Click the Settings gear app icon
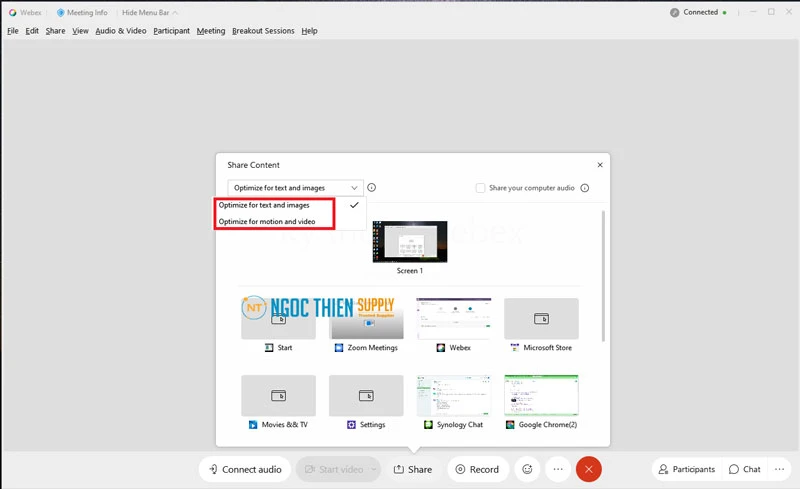800x489 pixels. pyautogui.click(x=351, y=425)
